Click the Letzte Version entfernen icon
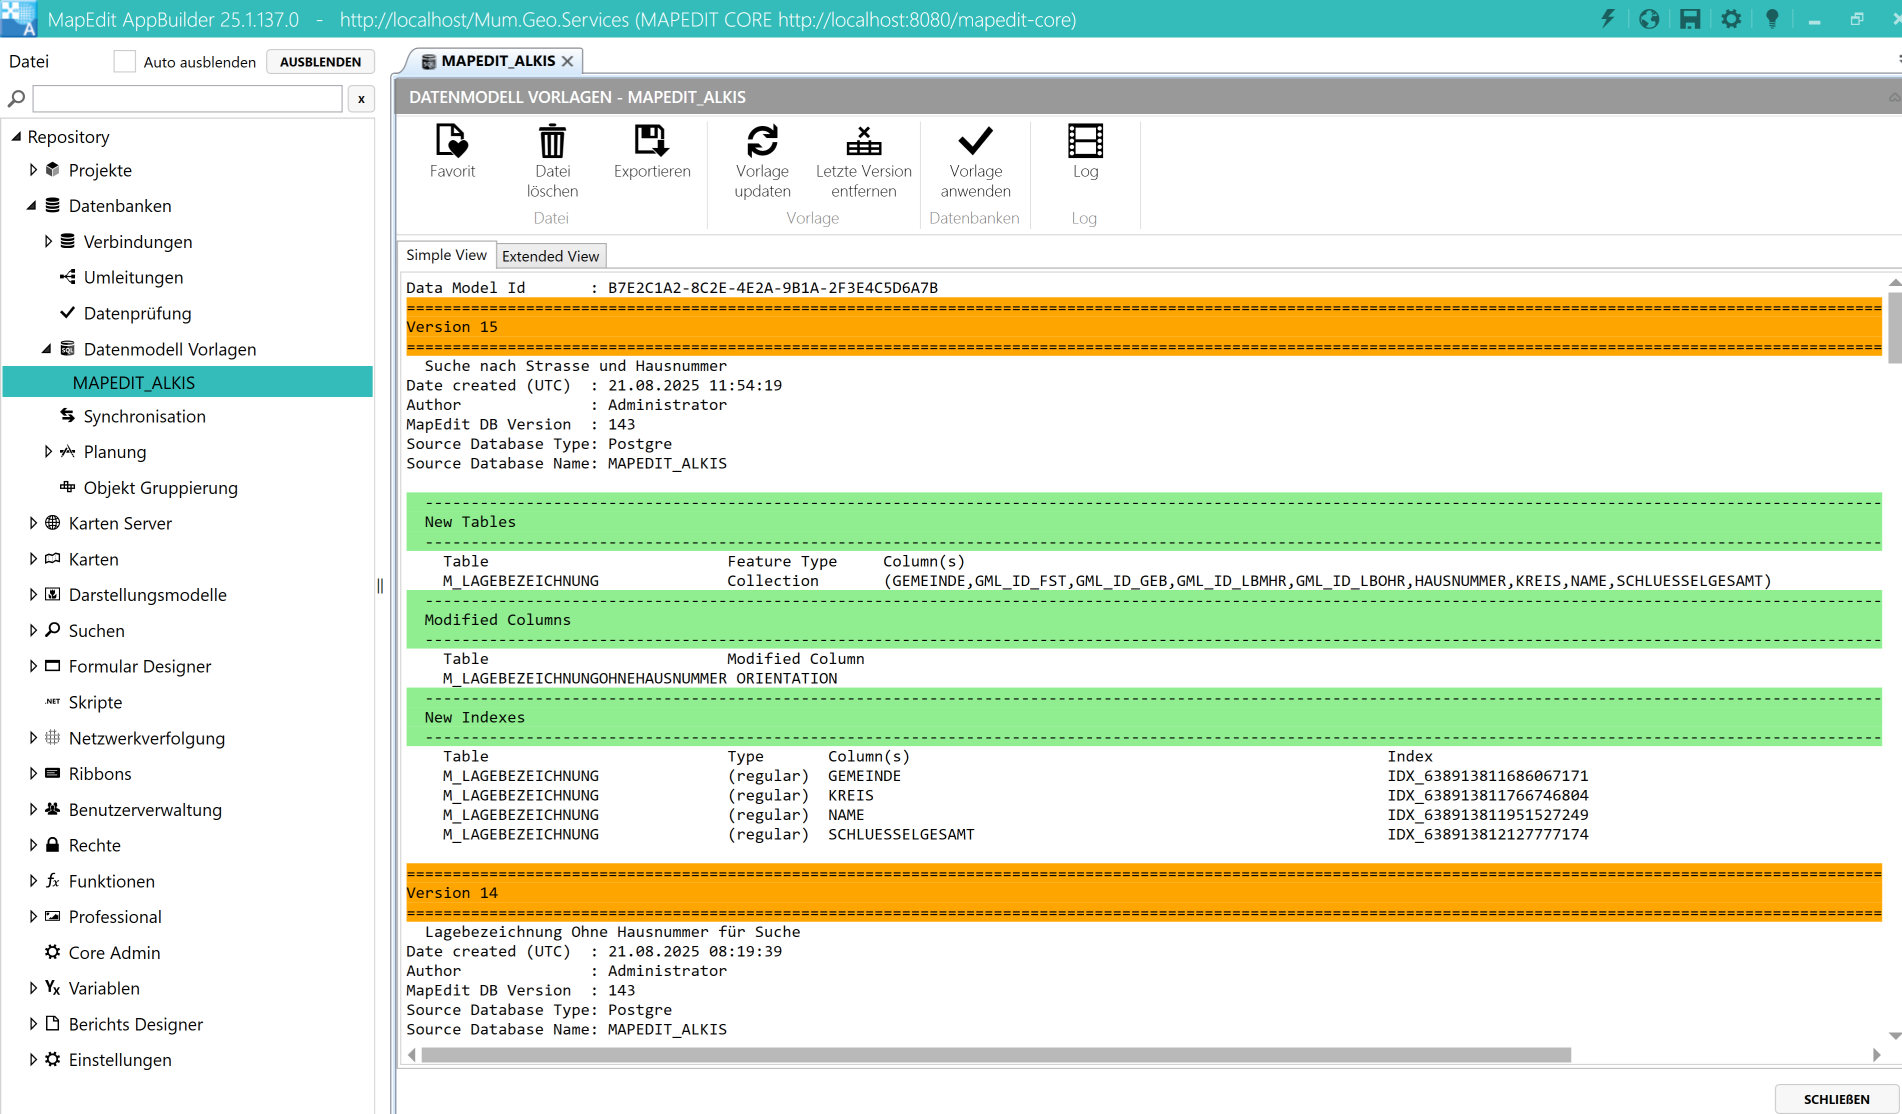This screenshot has height=1114, width=1902. [863, 142]
